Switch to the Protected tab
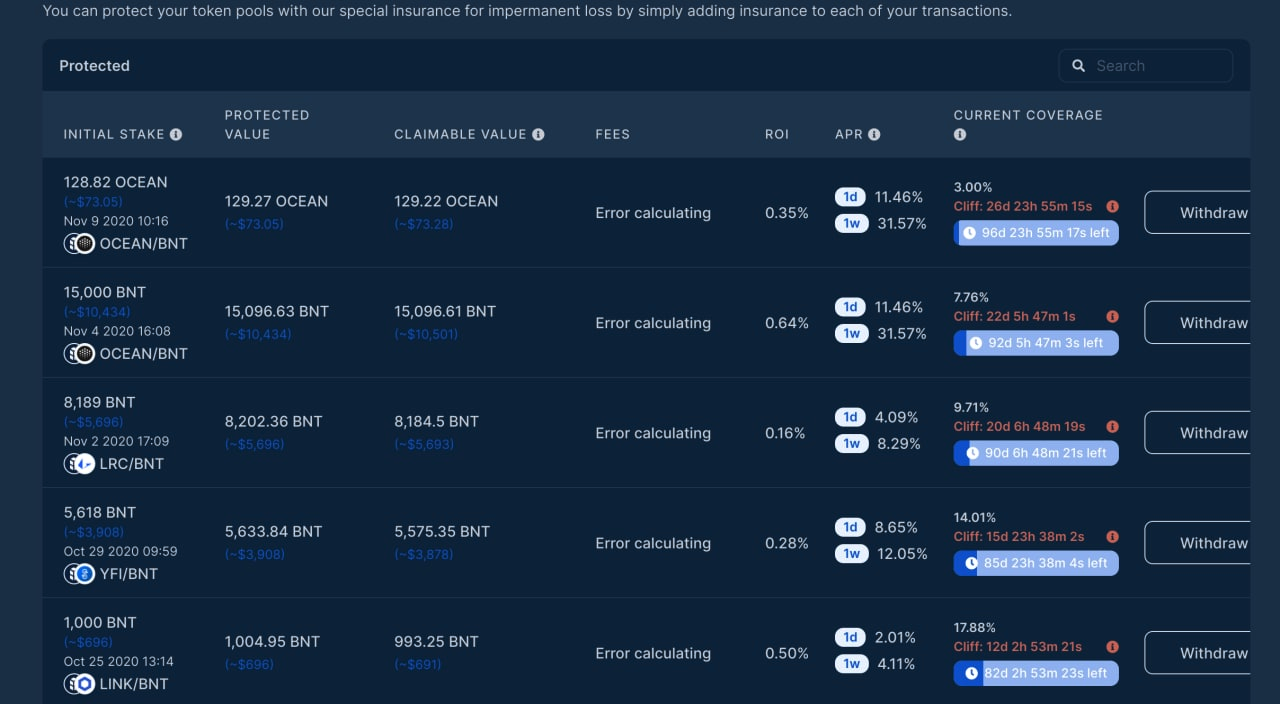Screen dimensions: 1280x704 pyautogui.click(x=94, y=65)
